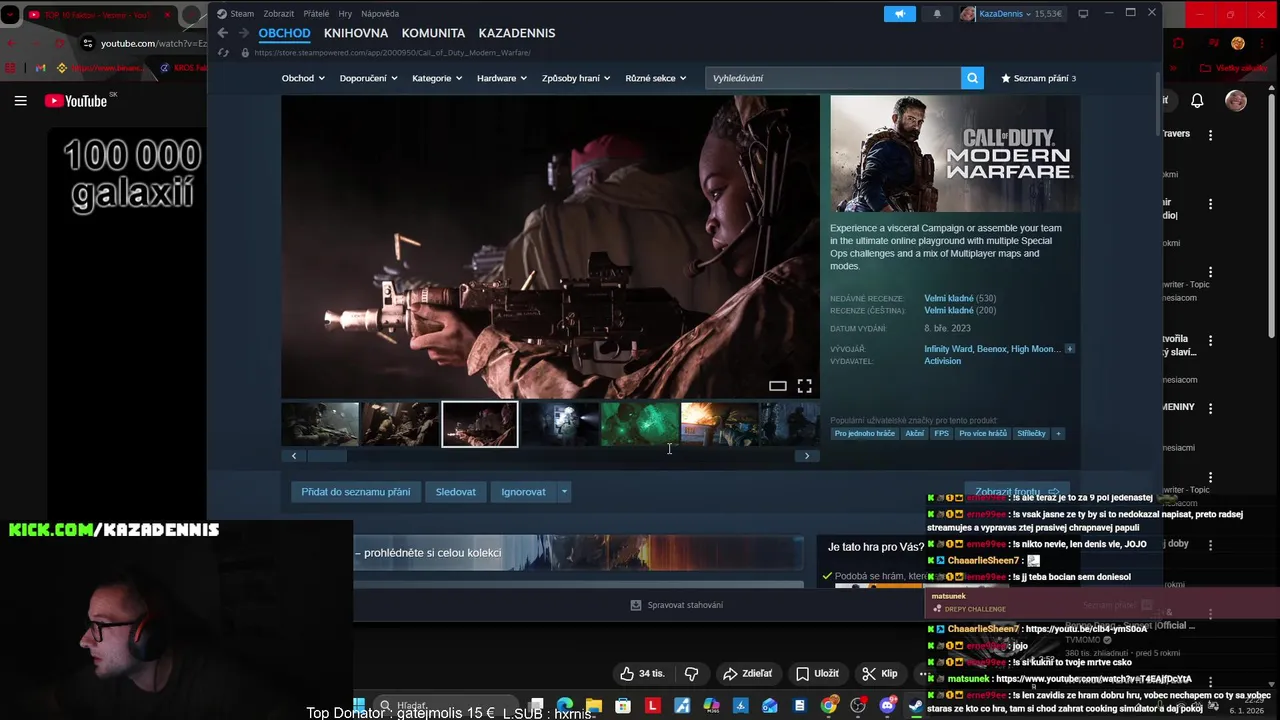Expand developer list with plus button
Viewport: 1280px width, 720px height.
tap(1069, 349)
